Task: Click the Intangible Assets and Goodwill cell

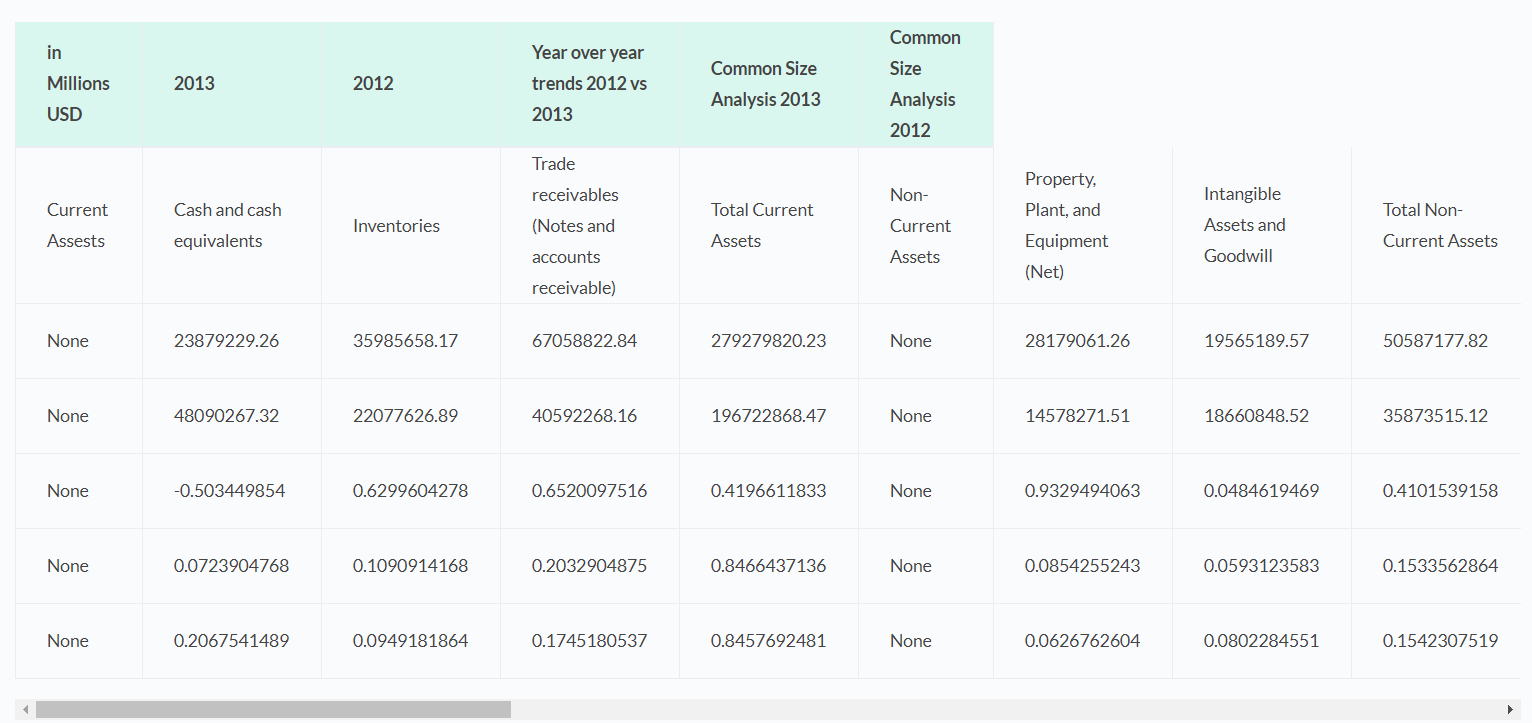Action: point(1244,225)
